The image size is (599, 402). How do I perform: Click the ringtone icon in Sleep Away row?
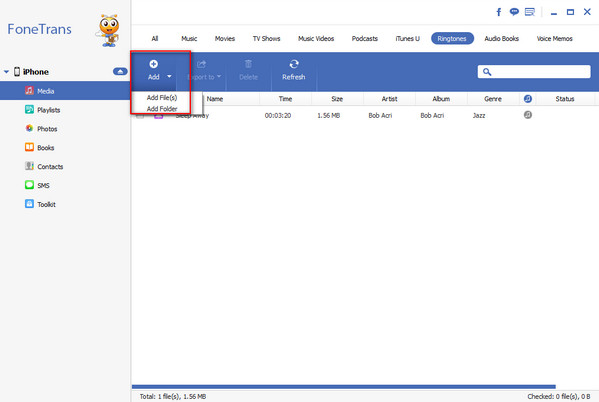(x=528, y=115)
